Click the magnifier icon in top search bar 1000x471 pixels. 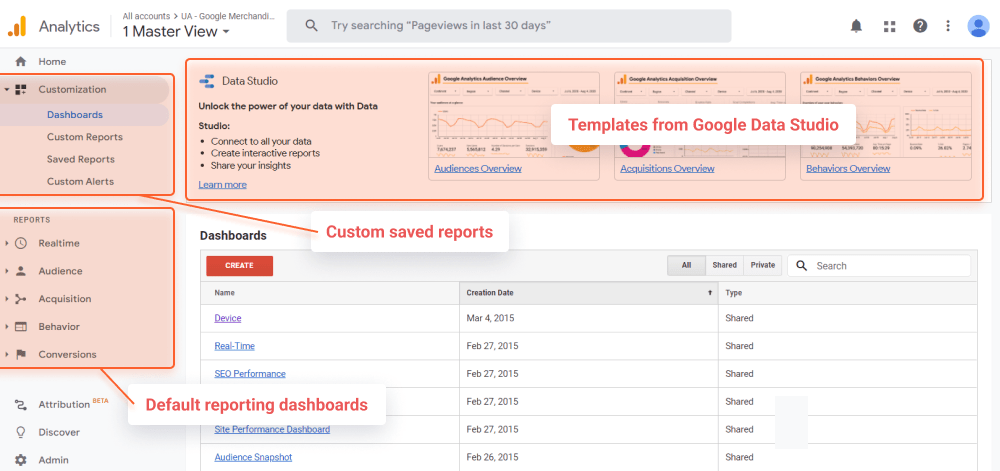pos(311,25)
